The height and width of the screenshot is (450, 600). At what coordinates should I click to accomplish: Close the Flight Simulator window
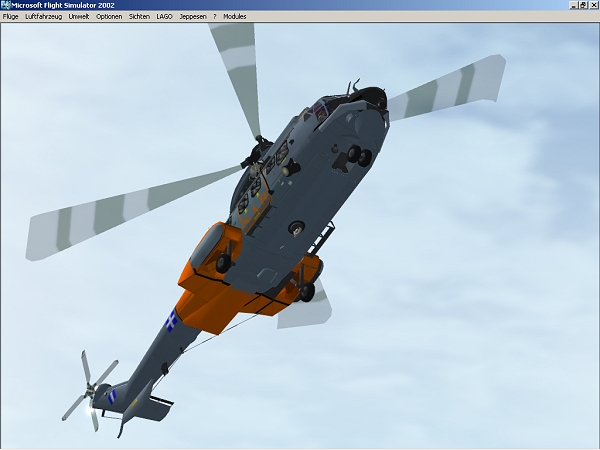click(593, 5)
